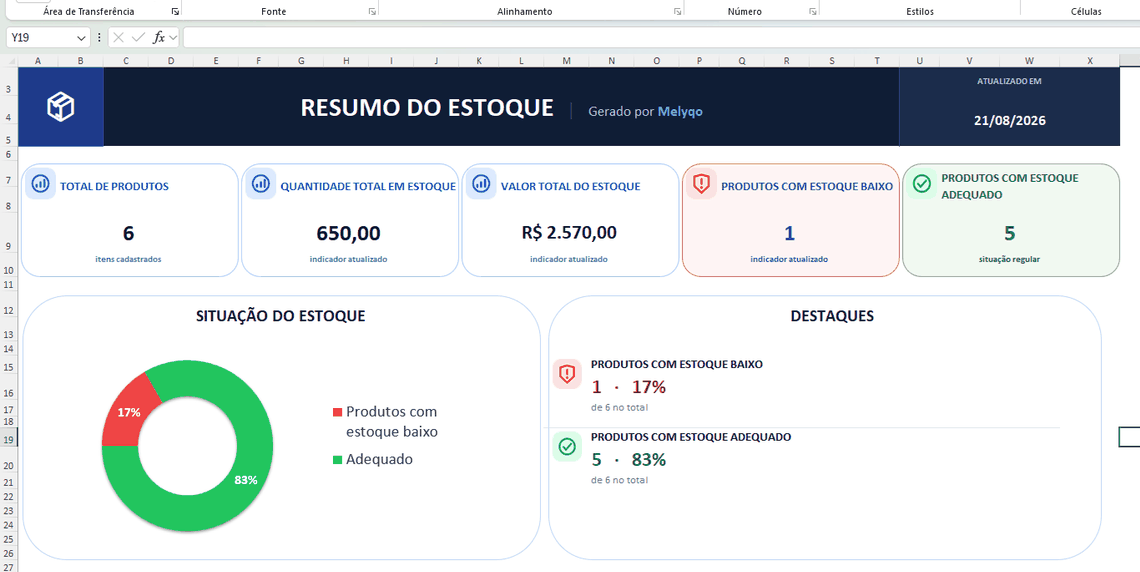Click the 83% data label on chart
The height and width of the screenshot is (572, 1140).
pyautogui.click(x=246, y=480)
